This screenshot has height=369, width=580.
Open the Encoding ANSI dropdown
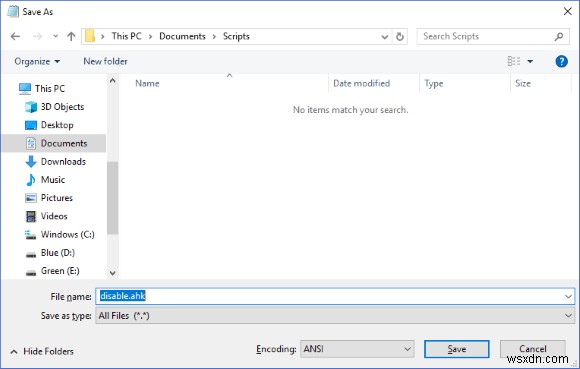click(x=357, y=349)
